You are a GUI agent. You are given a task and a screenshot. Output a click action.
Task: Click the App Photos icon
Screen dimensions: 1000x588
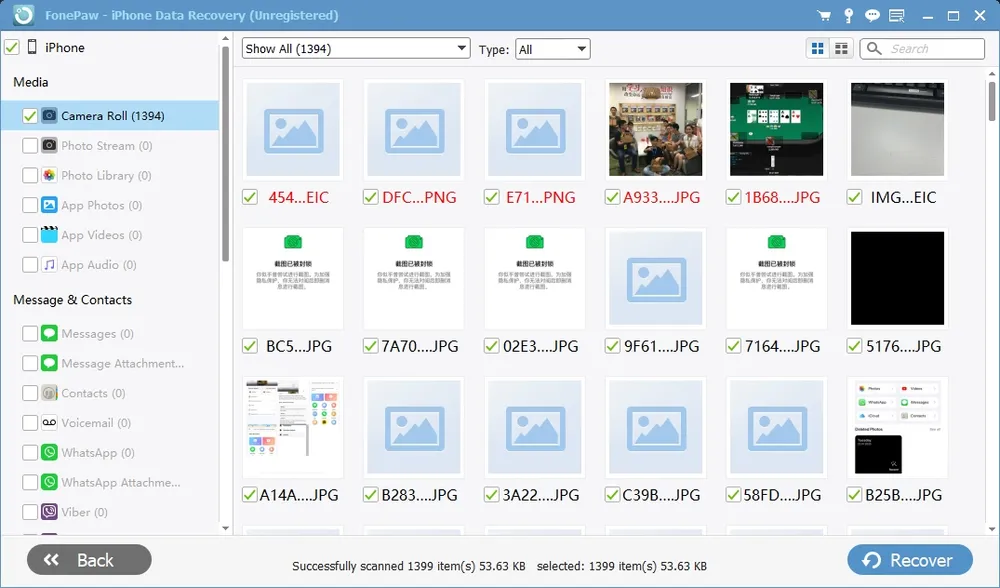[x=49, y=205]
